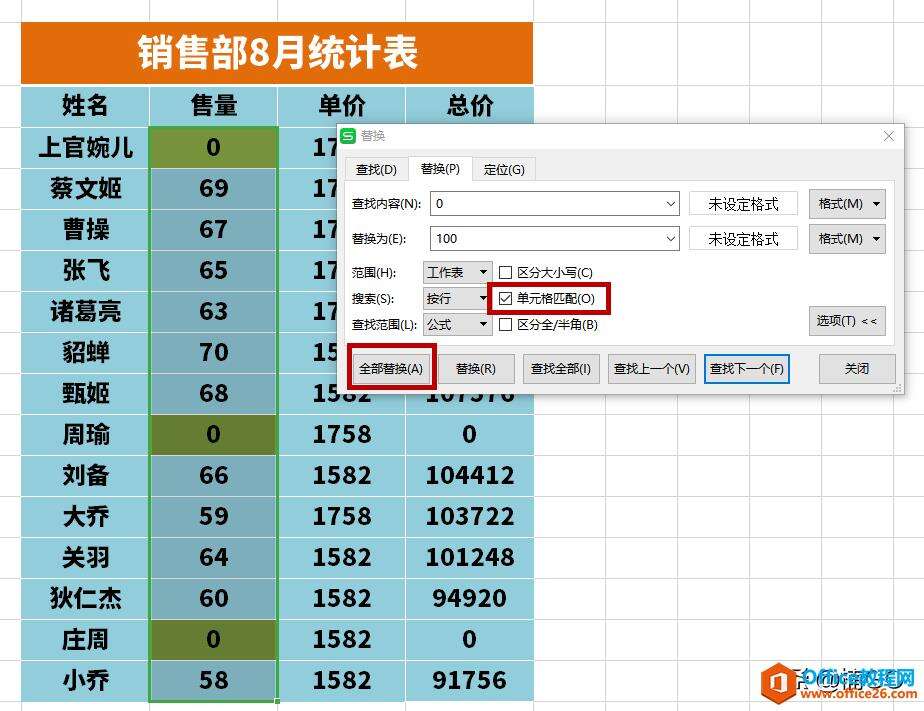The height and width of the screenshot is (711, 924).
Task: Click the WPS logo in Replace dialog title
Action: [x=348, y=136]
